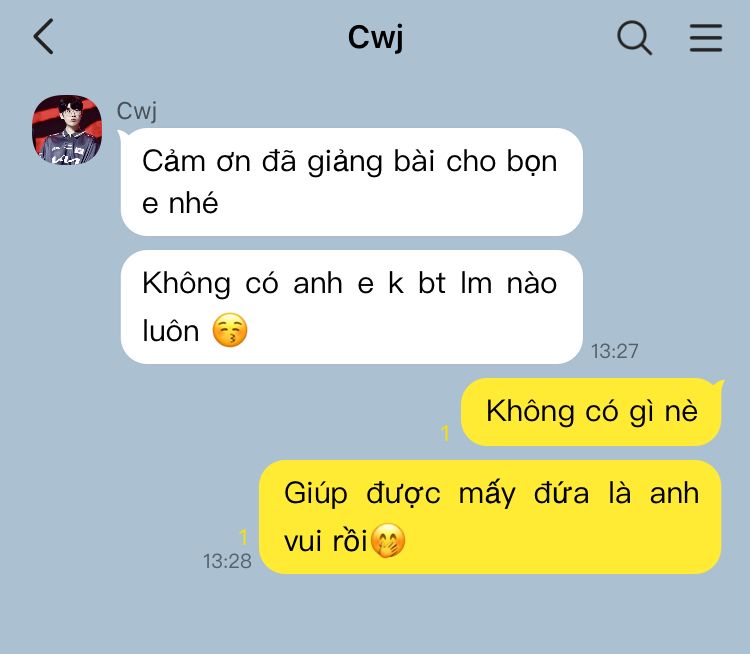
Task: View Cwj's profile picture
Action: tap(67, 130)
